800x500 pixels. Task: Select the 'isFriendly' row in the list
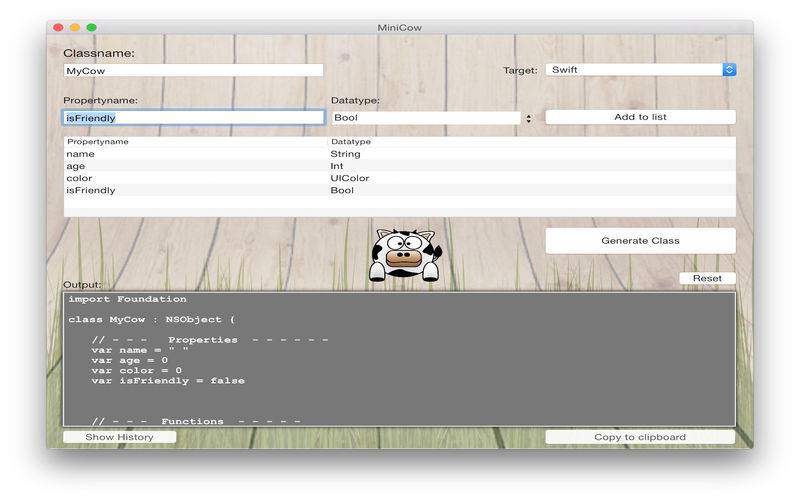(x=399, y=190)
